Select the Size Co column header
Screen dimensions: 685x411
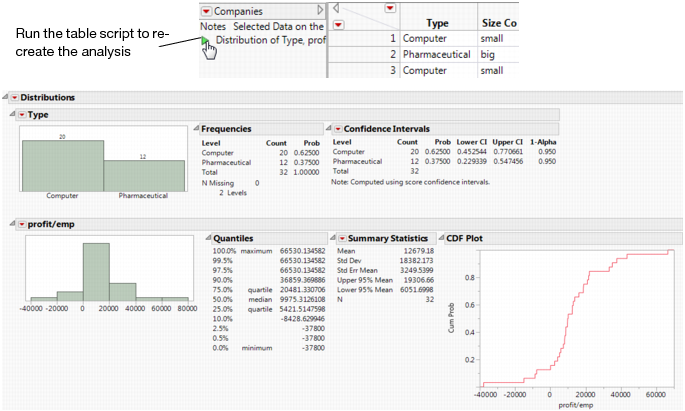pyautogui.click(x=498, y=22)
